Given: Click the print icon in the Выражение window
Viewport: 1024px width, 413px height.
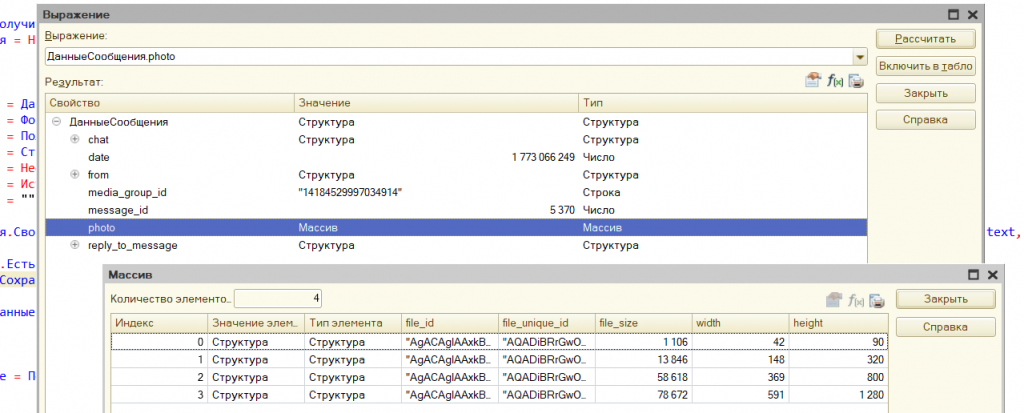Looking at the screenshot, I should 856,82.
